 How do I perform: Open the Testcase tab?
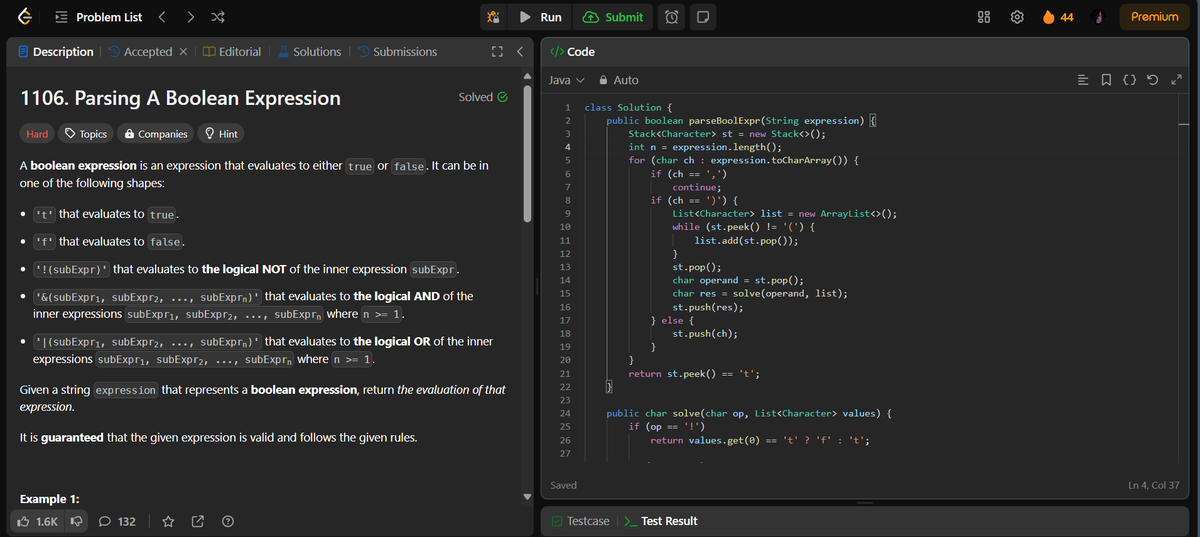point(580,521)
